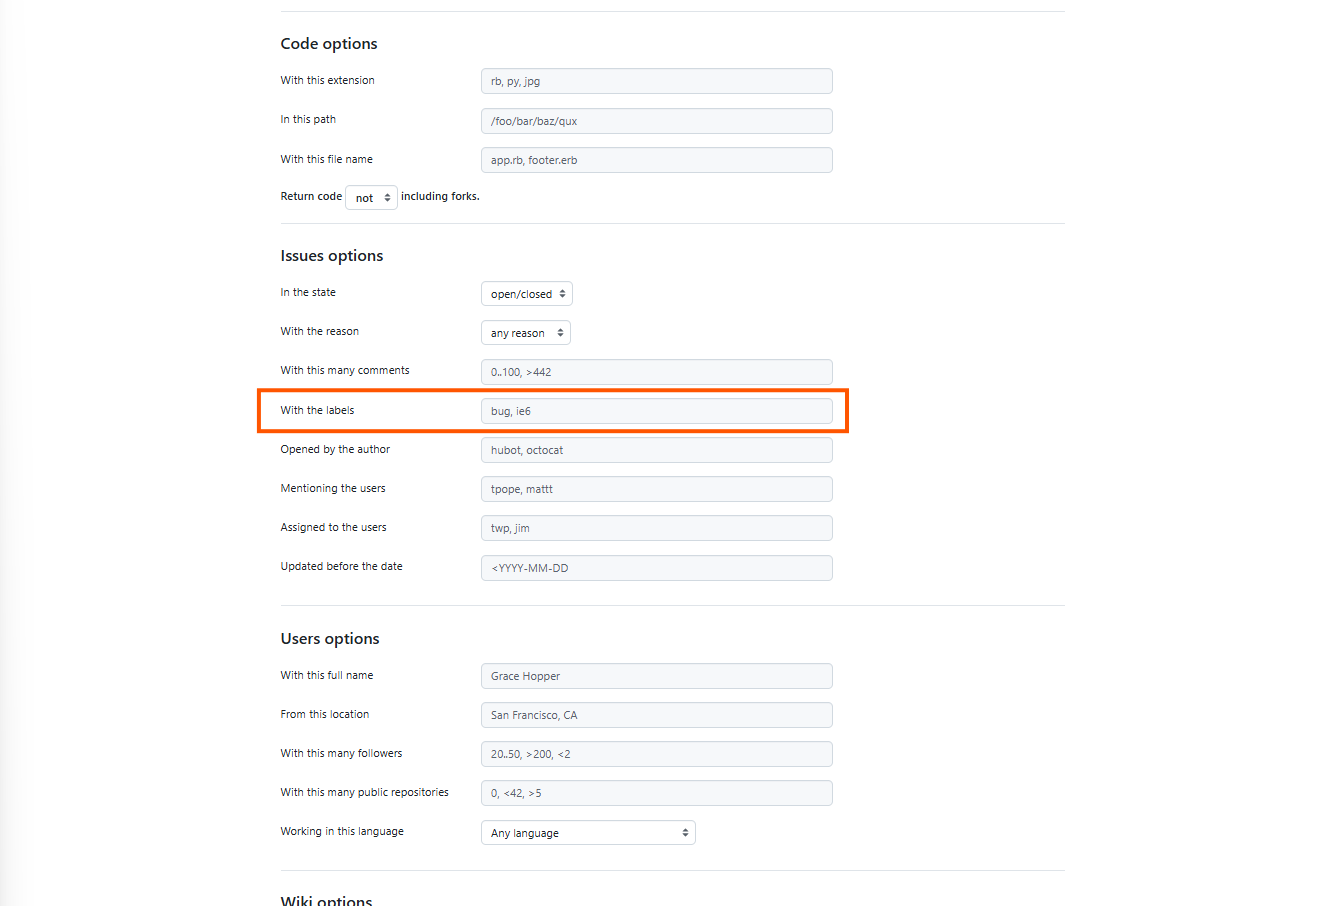The image size is (1343, 906).
Task: Click the 'Working in this language' label
Action: [342, 831]
